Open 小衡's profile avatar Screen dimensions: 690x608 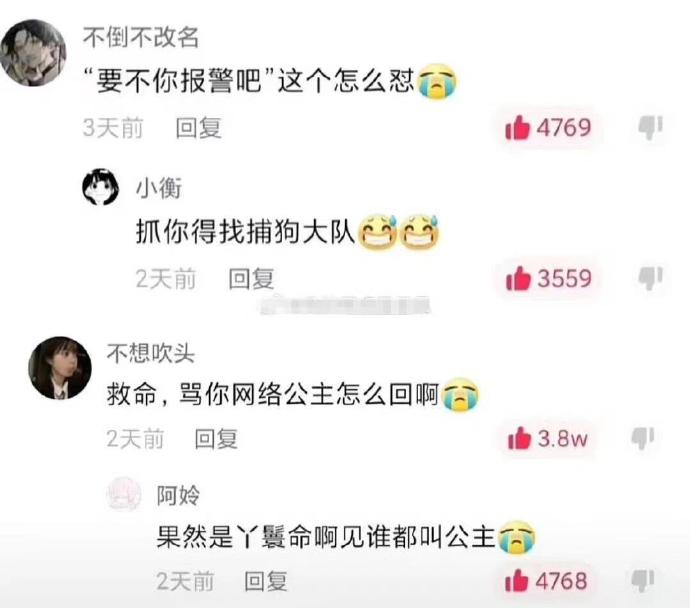click(100, 187)
